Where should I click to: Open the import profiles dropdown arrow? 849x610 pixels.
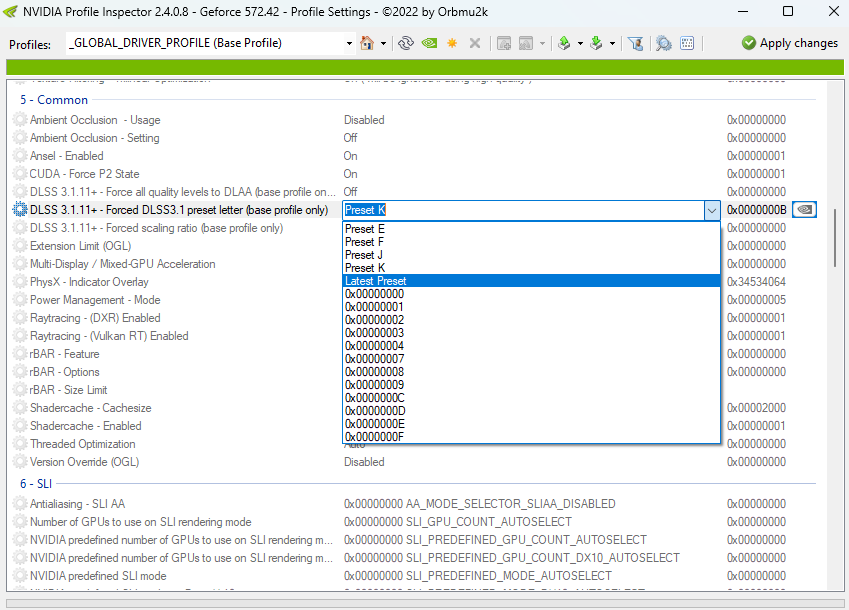(612, 43)
